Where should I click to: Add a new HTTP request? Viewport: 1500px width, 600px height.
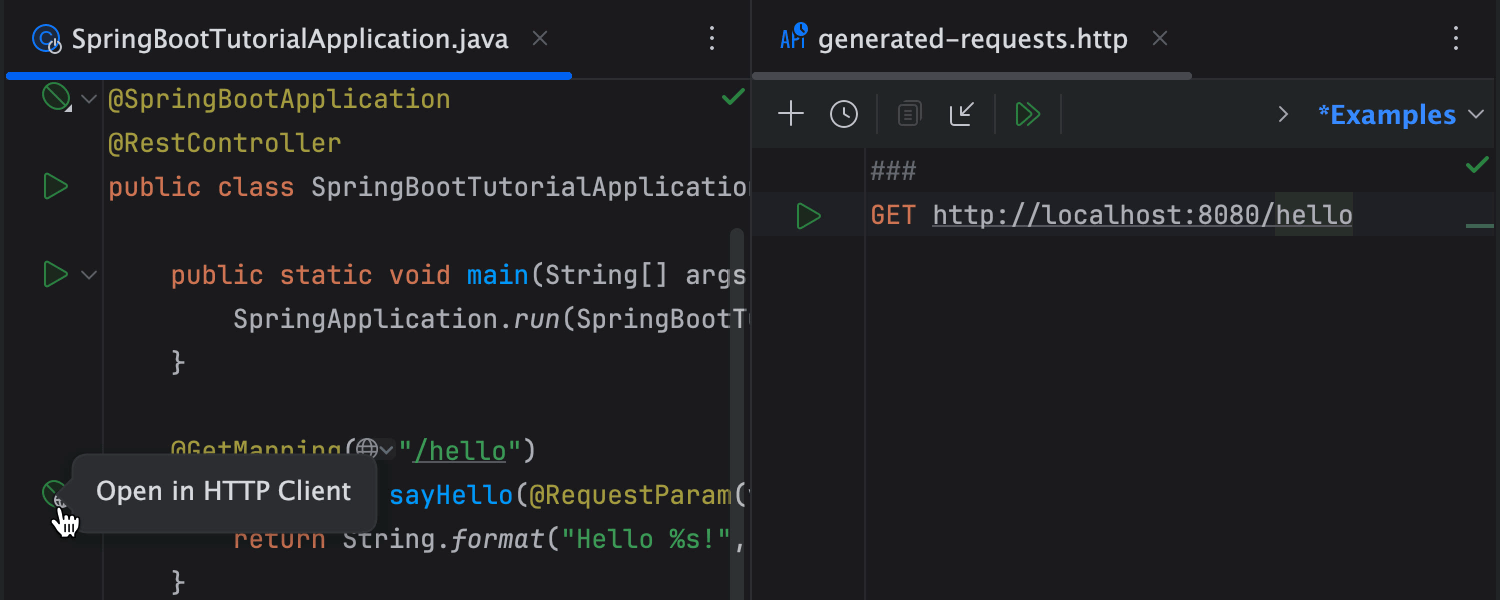click(x=790, y=113)
